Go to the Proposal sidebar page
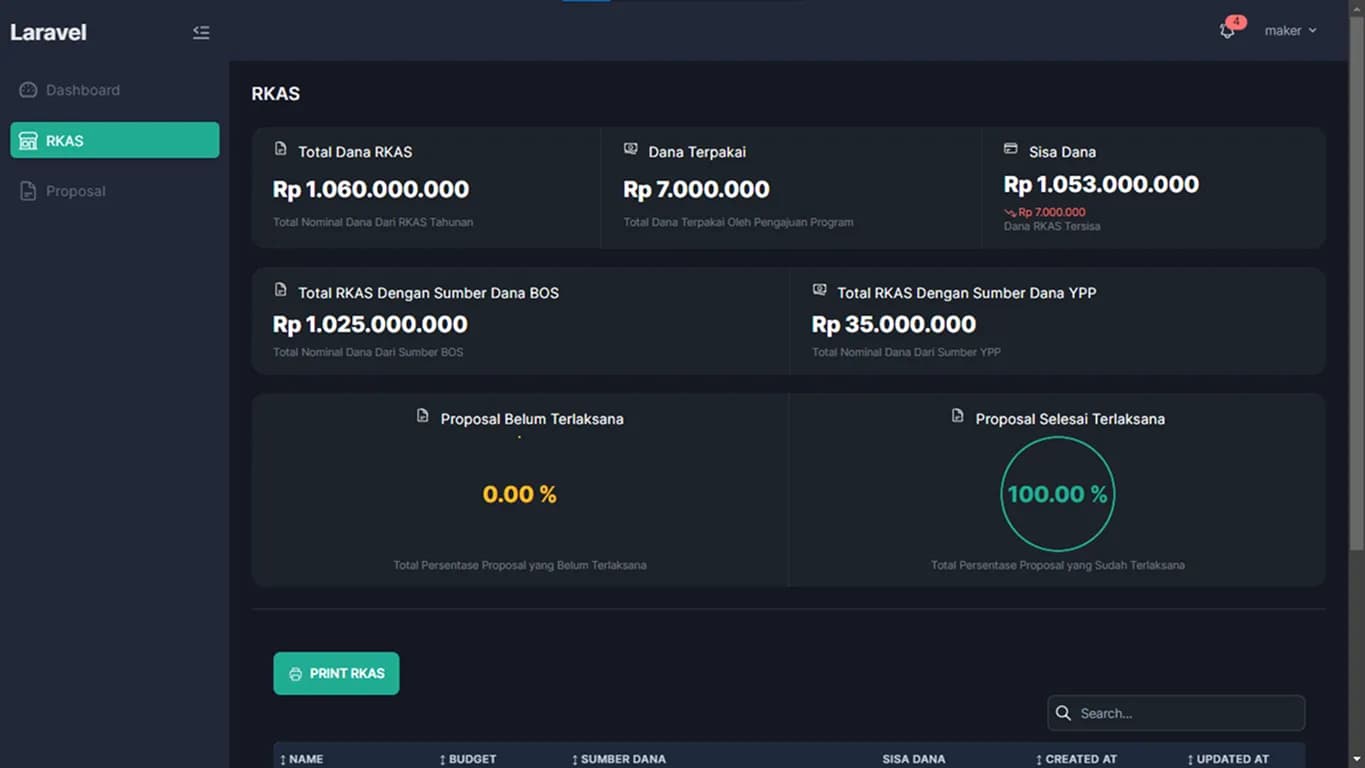1365x768 pixels. [75, 191]
